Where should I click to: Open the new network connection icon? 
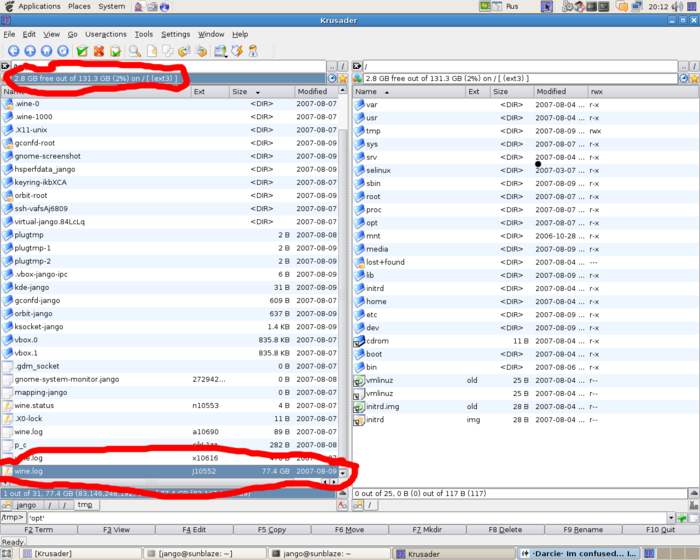219,51
